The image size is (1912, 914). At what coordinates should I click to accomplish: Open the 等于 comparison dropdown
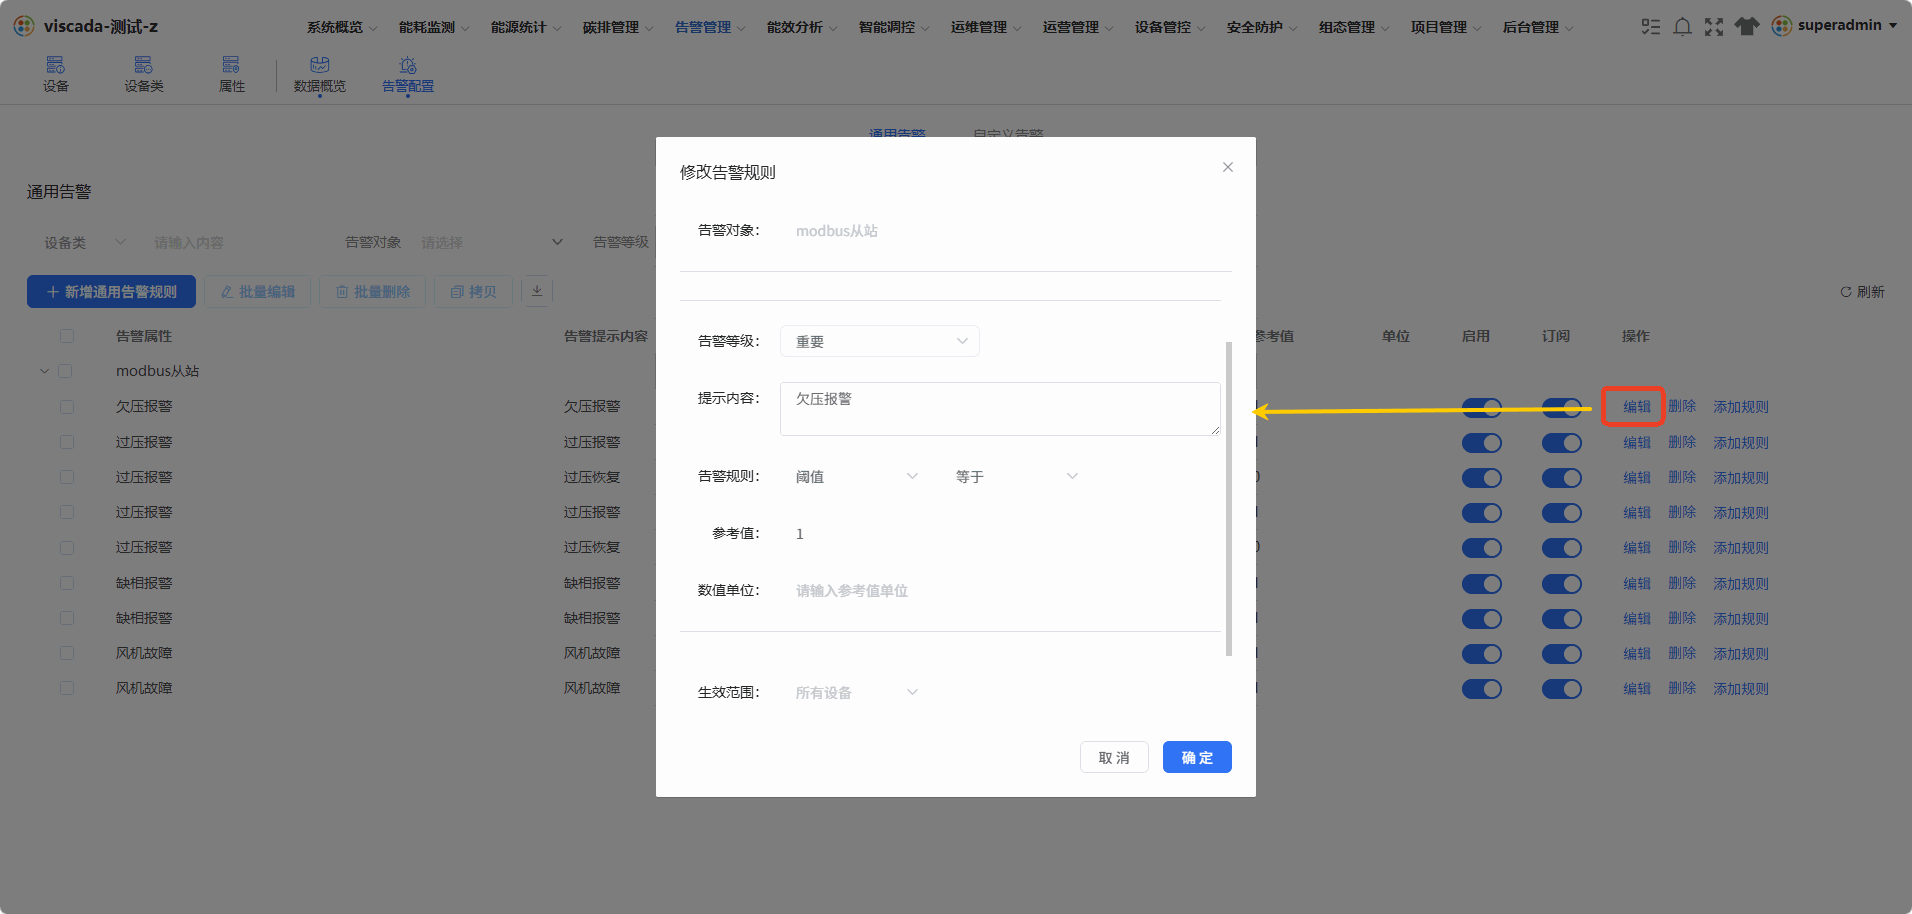coord(1015,476)
